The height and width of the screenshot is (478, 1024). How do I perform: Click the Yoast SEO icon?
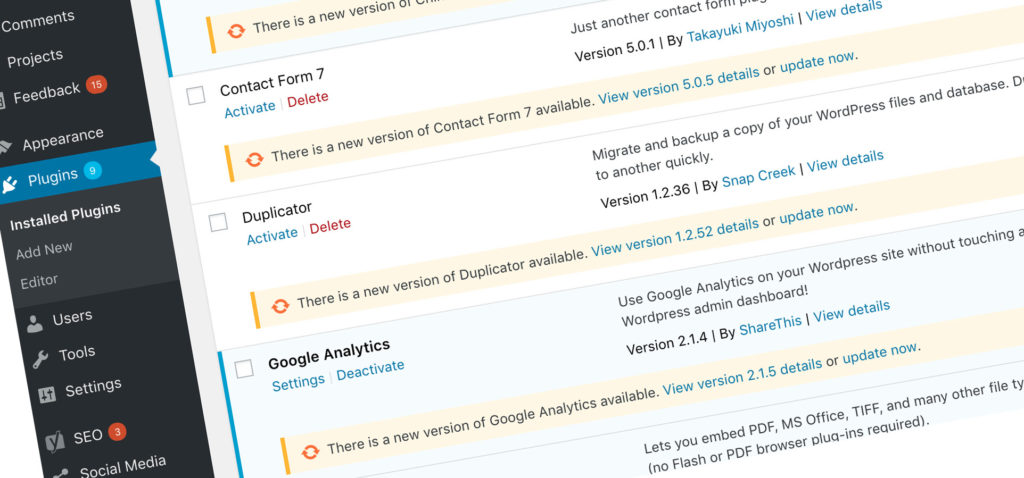pyautogui.click(x=55, y=442)
